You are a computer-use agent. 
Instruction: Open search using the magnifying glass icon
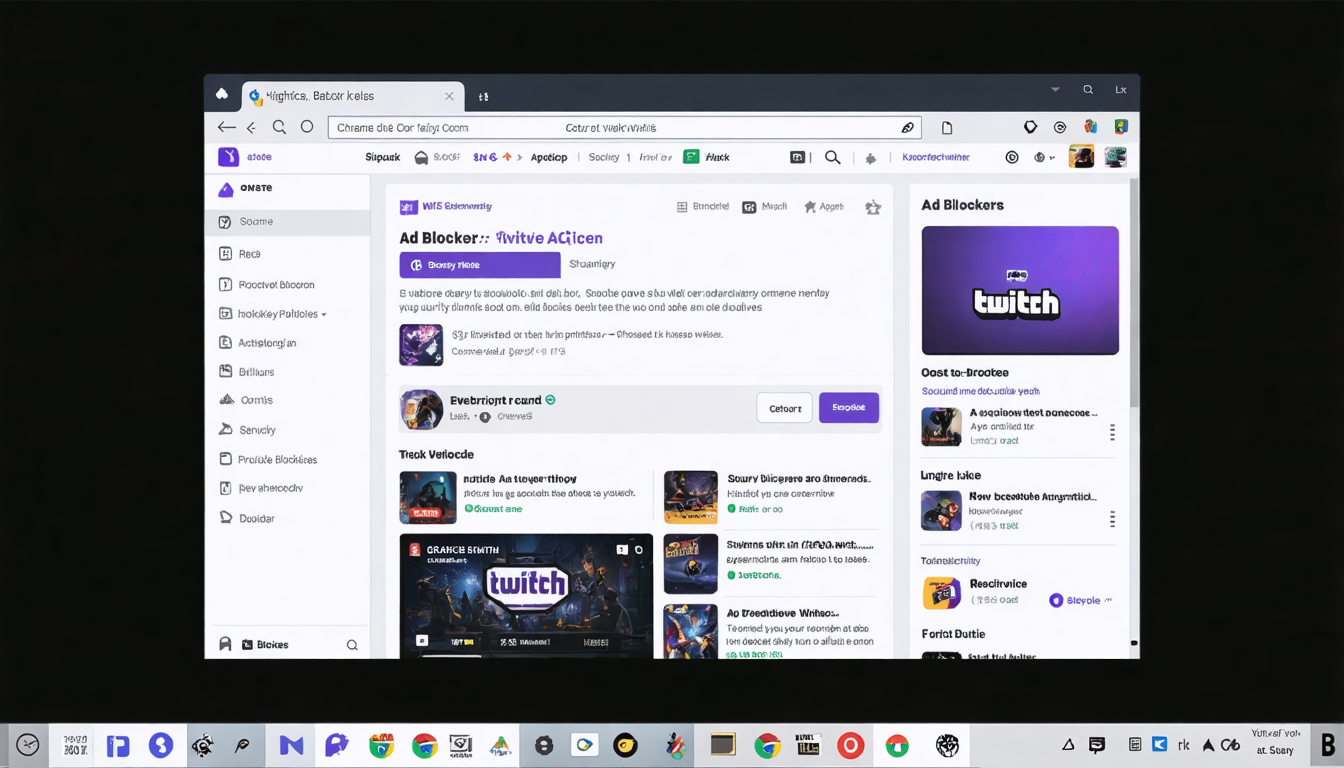pyautogui.click(x=833, y=157)
